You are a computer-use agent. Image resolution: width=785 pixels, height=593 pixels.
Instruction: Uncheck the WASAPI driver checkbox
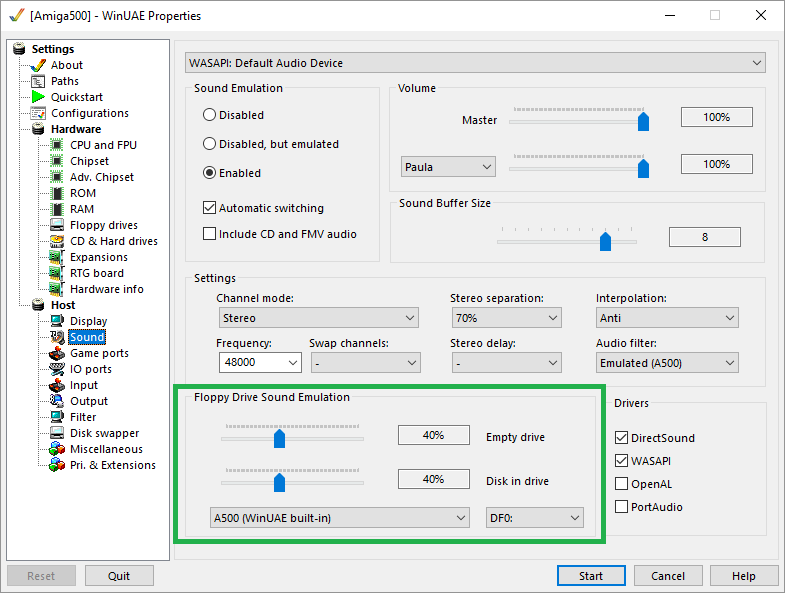tap(621, 461)
